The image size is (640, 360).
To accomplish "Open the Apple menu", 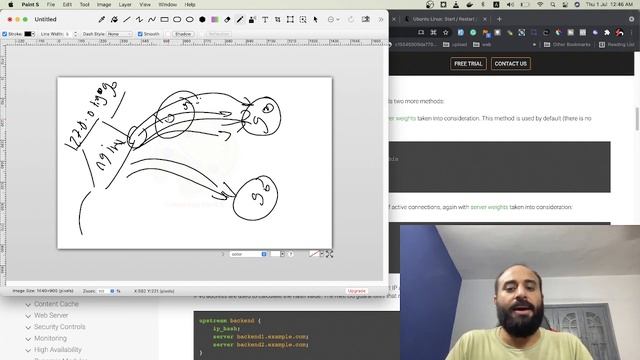I will (x=11, y=4).
